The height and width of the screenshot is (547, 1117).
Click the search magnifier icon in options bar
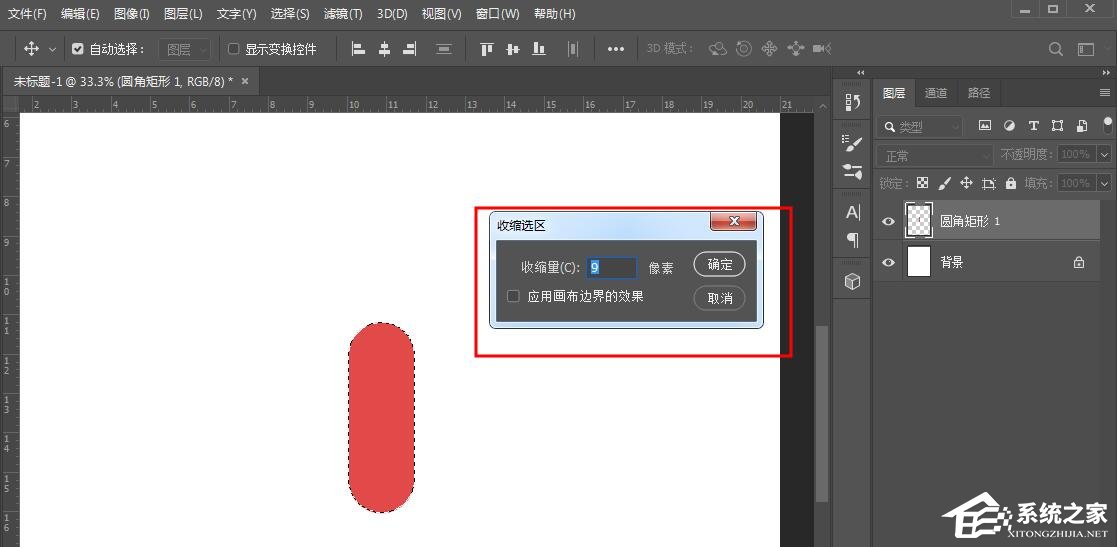[1055, 49]
